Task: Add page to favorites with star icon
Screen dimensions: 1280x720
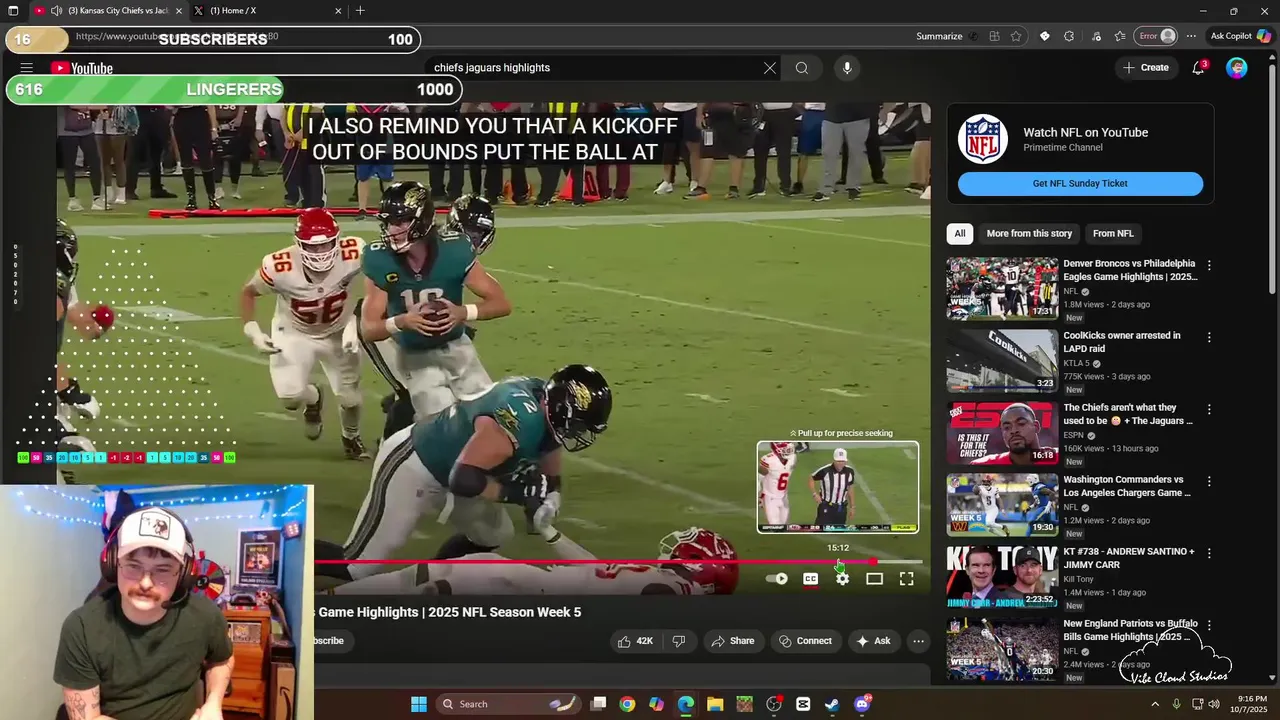Action: click(x=1016, y=36)
